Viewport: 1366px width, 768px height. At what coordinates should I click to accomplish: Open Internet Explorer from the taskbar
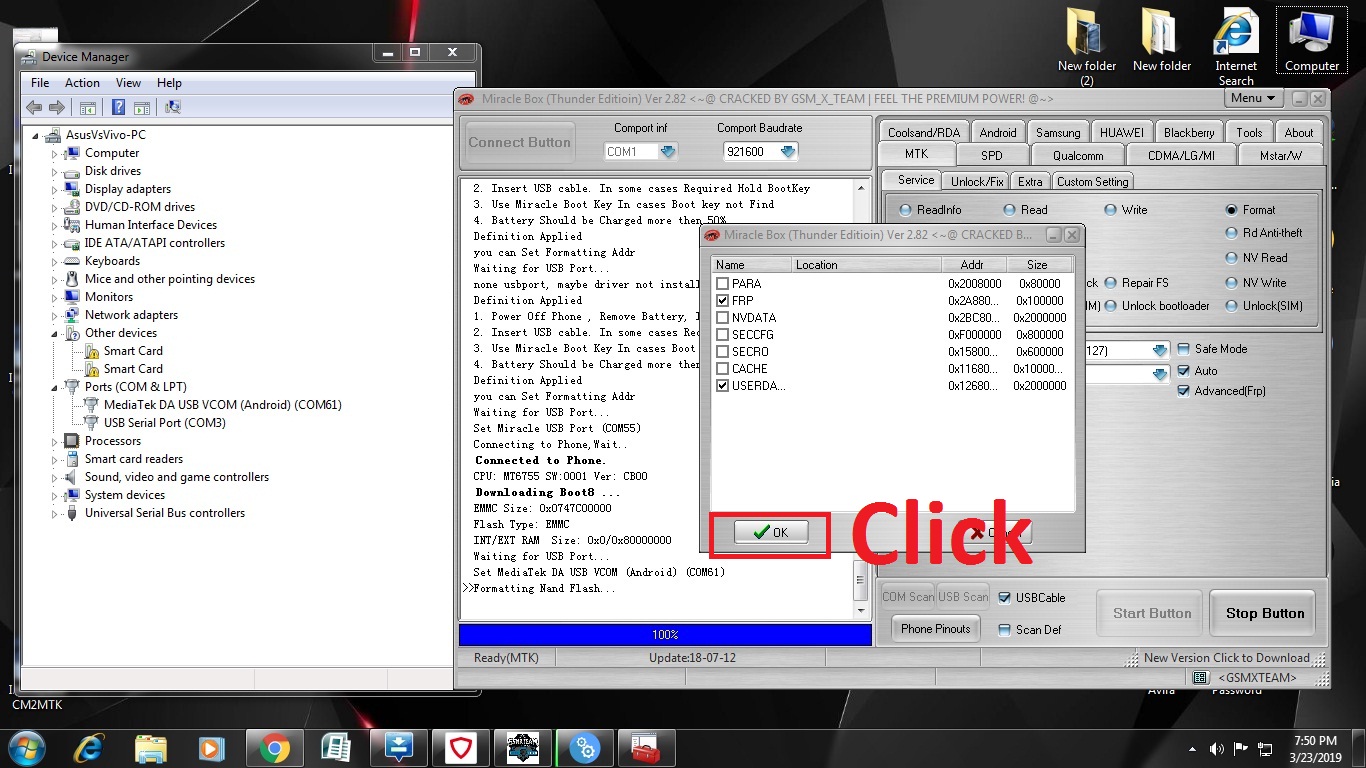(89, 748)
